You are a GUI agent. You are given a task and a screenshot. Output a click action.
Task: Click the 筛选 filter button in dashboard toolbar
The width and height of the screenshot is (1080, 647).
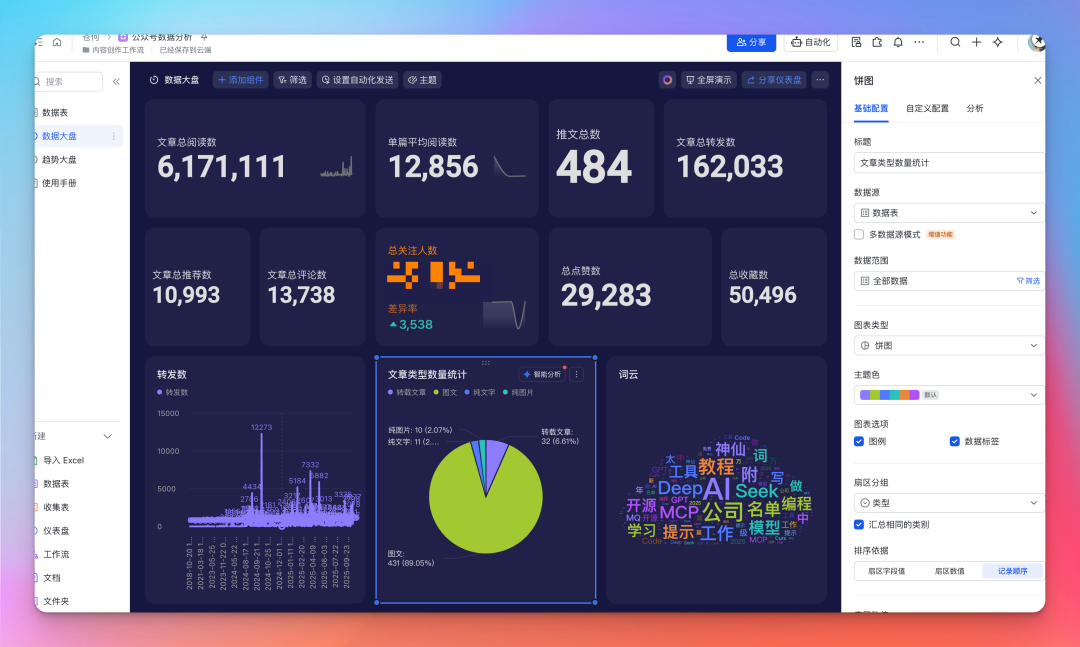click(293, 80)
